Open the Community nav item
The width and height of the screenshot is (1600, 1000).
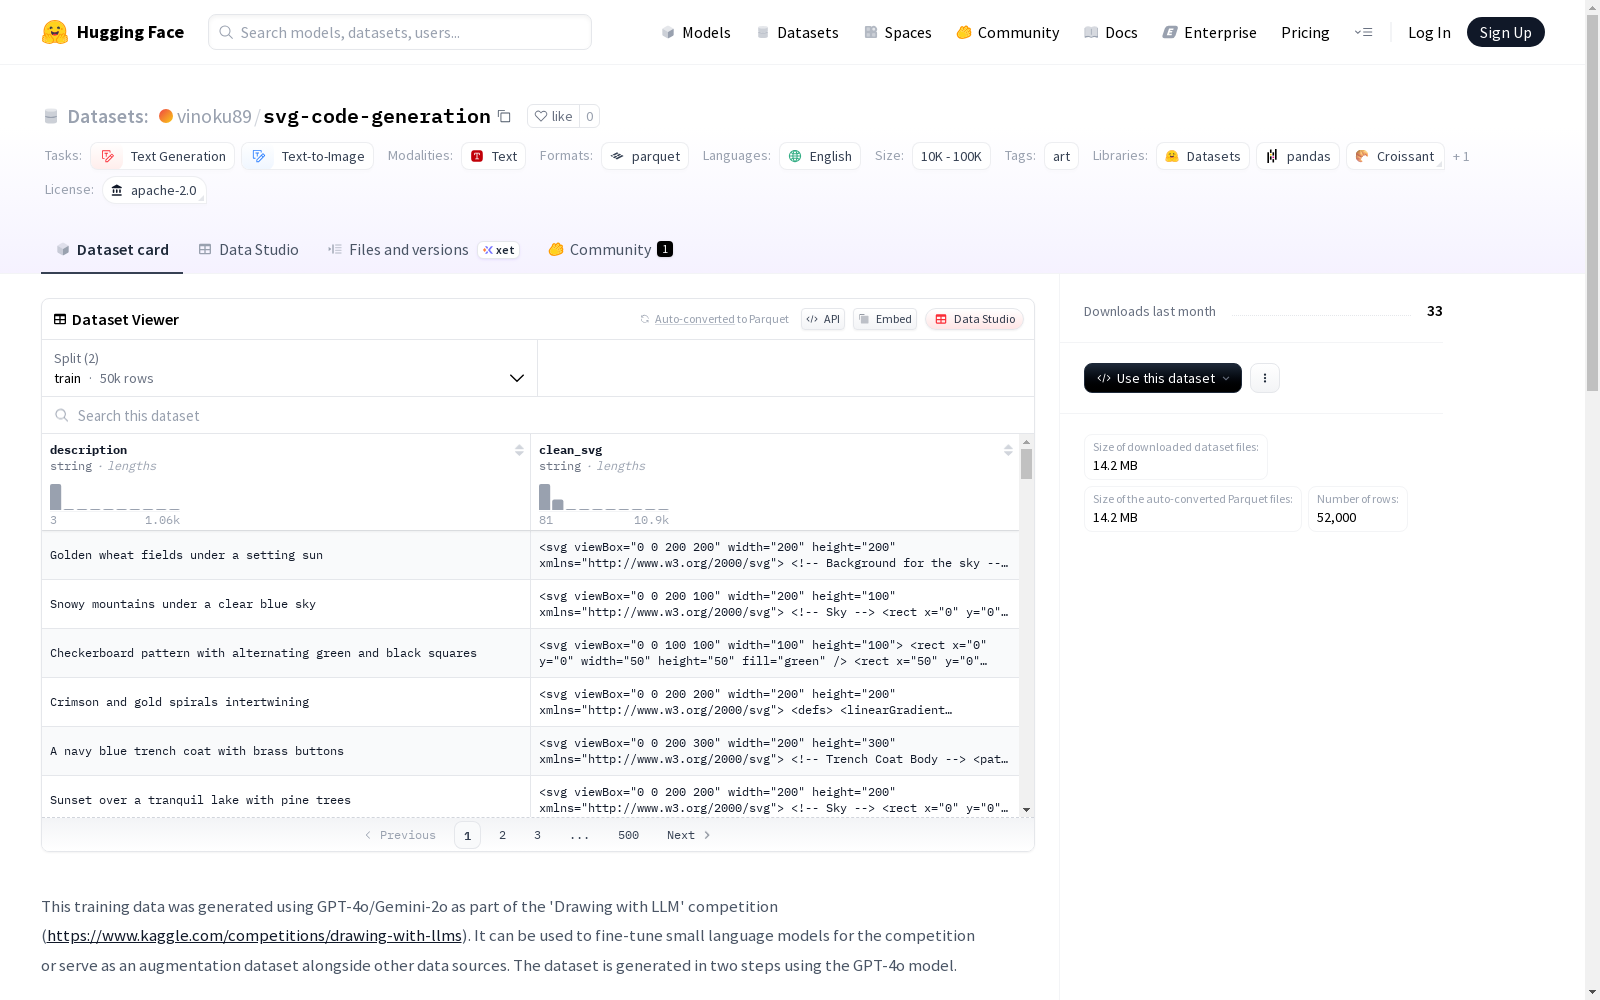click(1008, 32)
